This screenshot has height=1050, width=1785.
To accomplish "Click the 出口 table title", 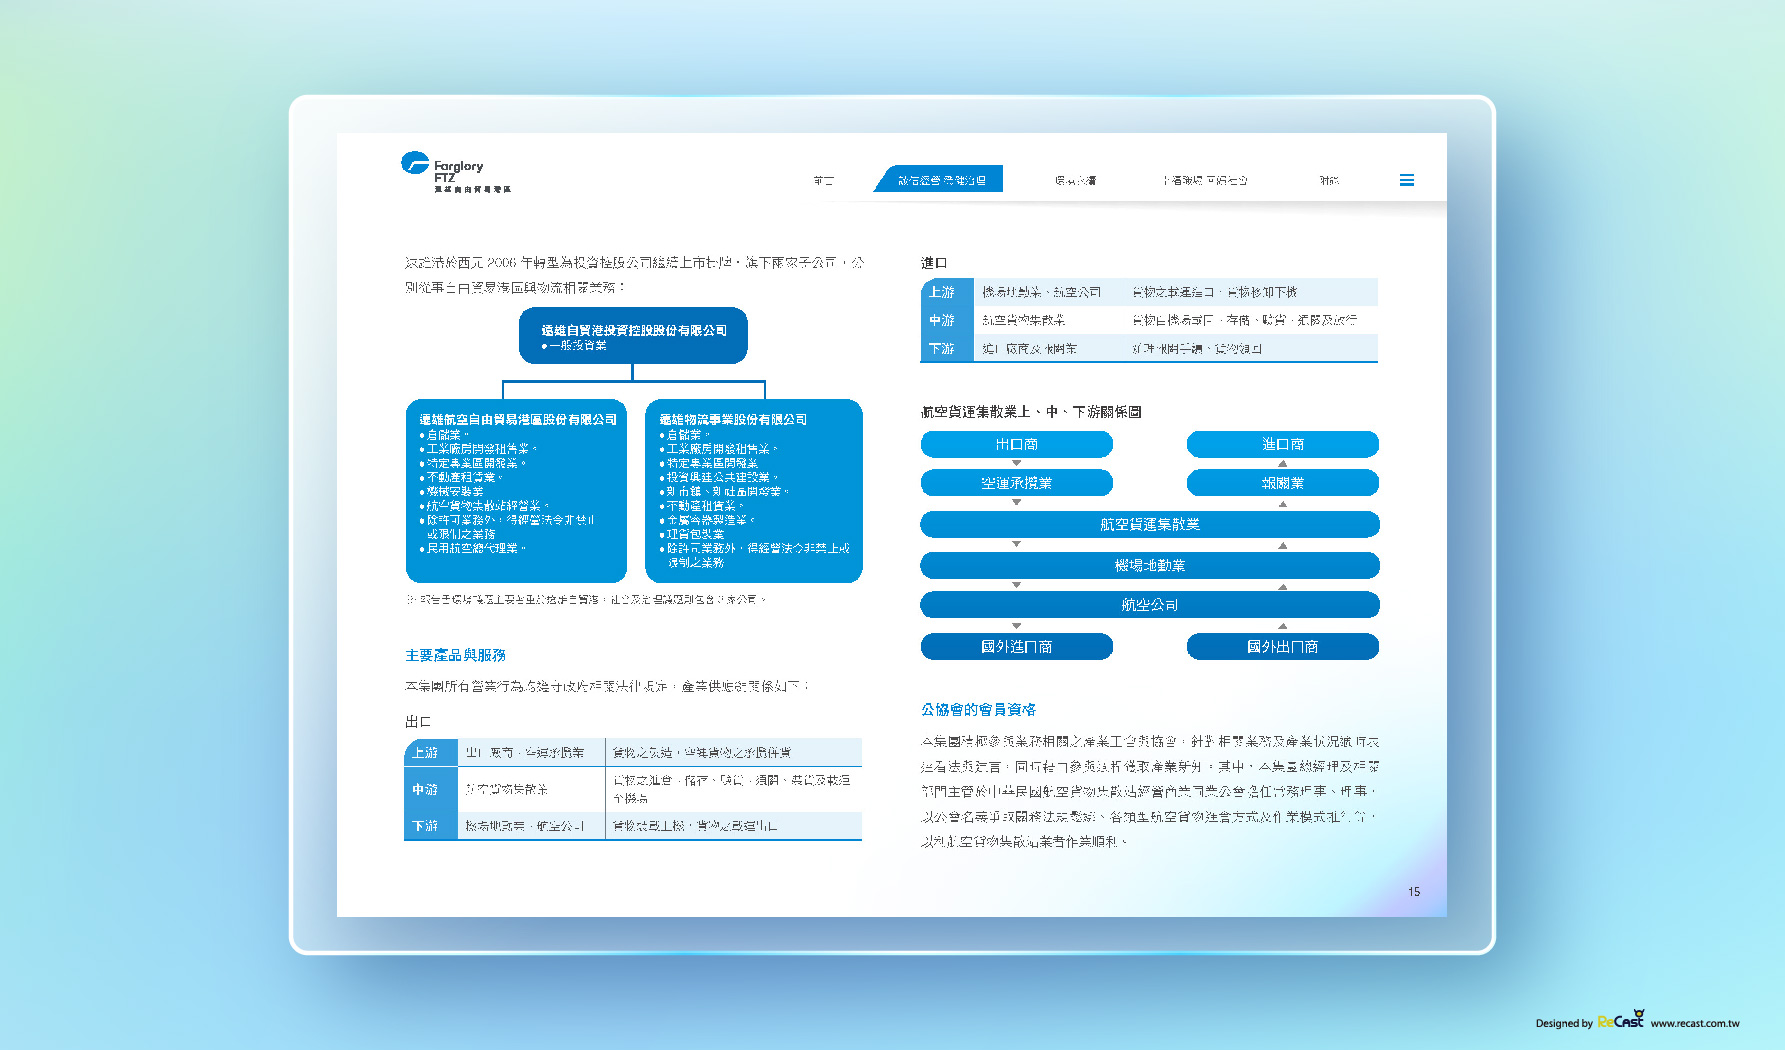I will point(418,721).
